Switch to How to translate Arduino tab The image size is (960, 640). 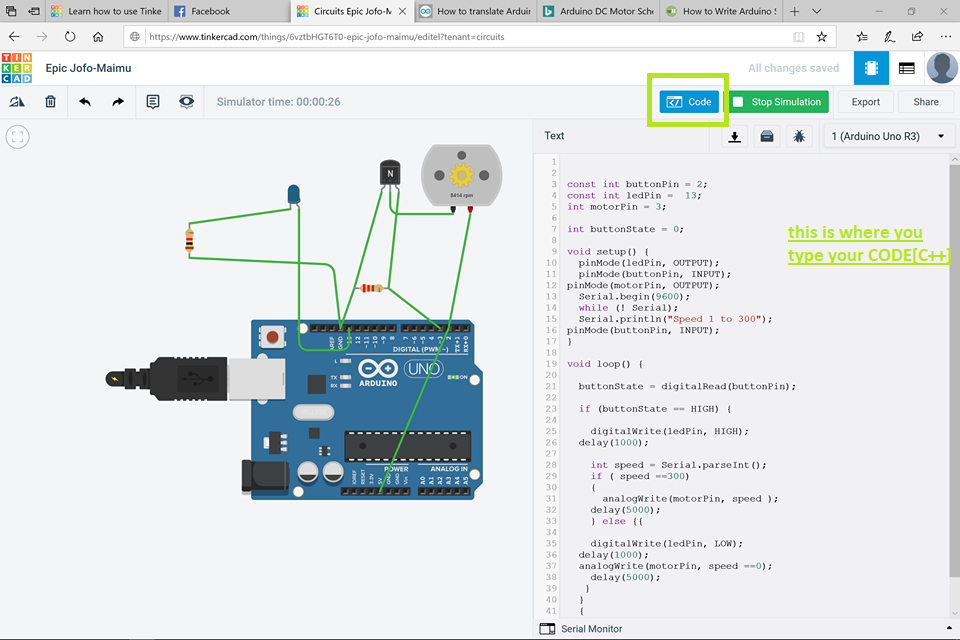point(476,11)
